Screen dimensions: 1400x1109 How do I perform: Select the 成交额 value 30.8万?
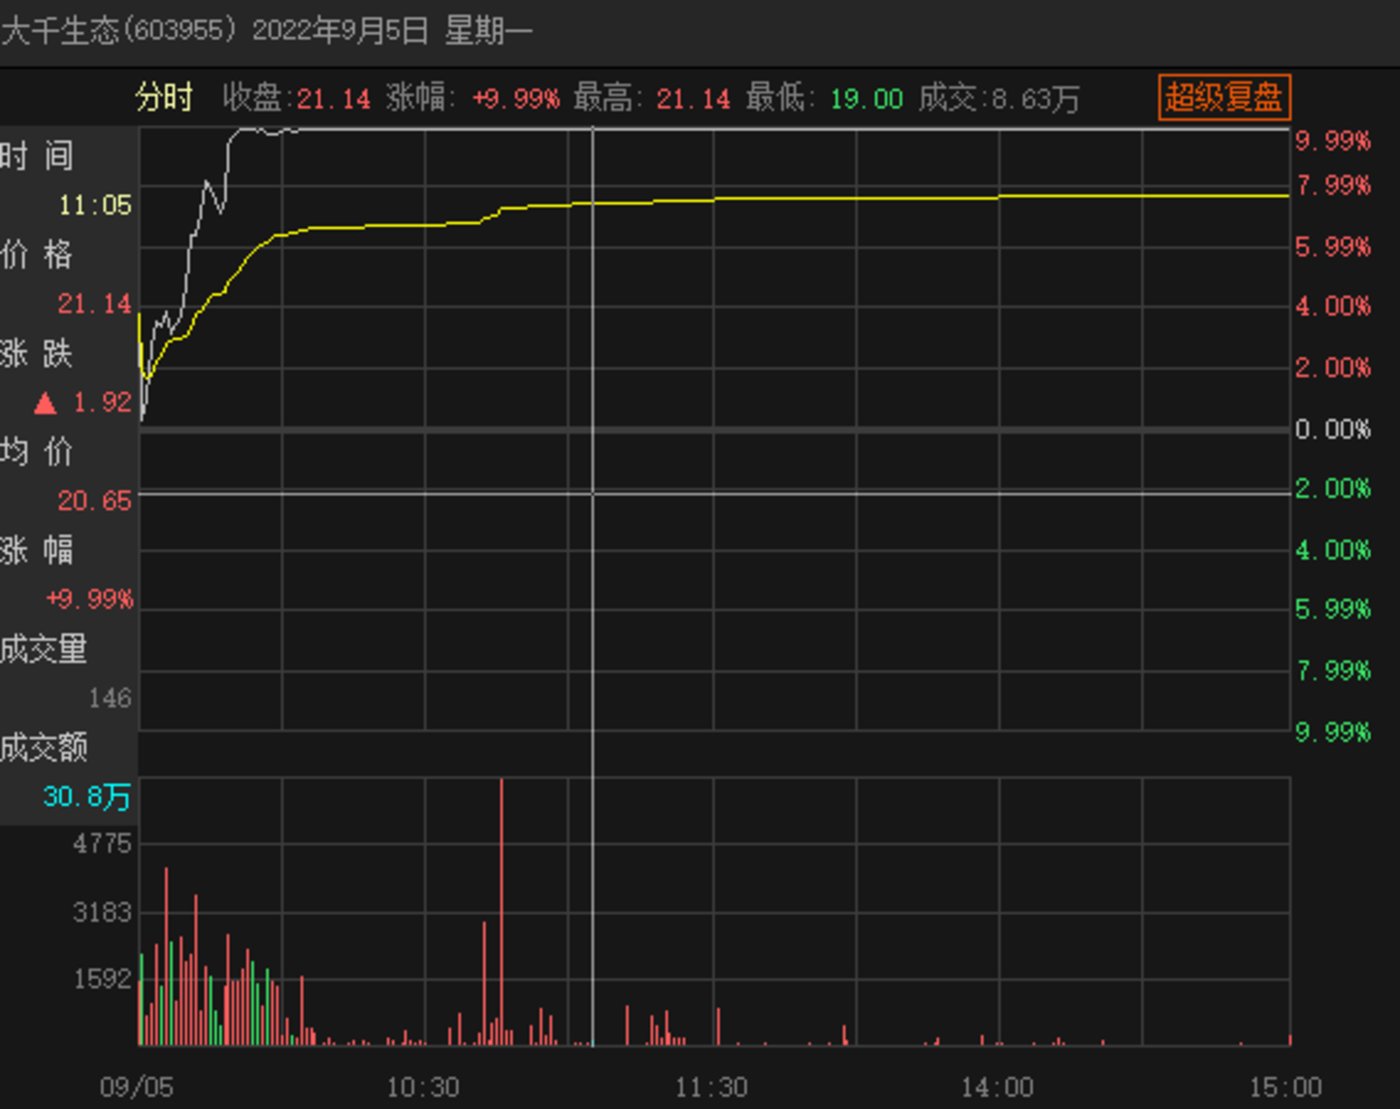point(87,797)
